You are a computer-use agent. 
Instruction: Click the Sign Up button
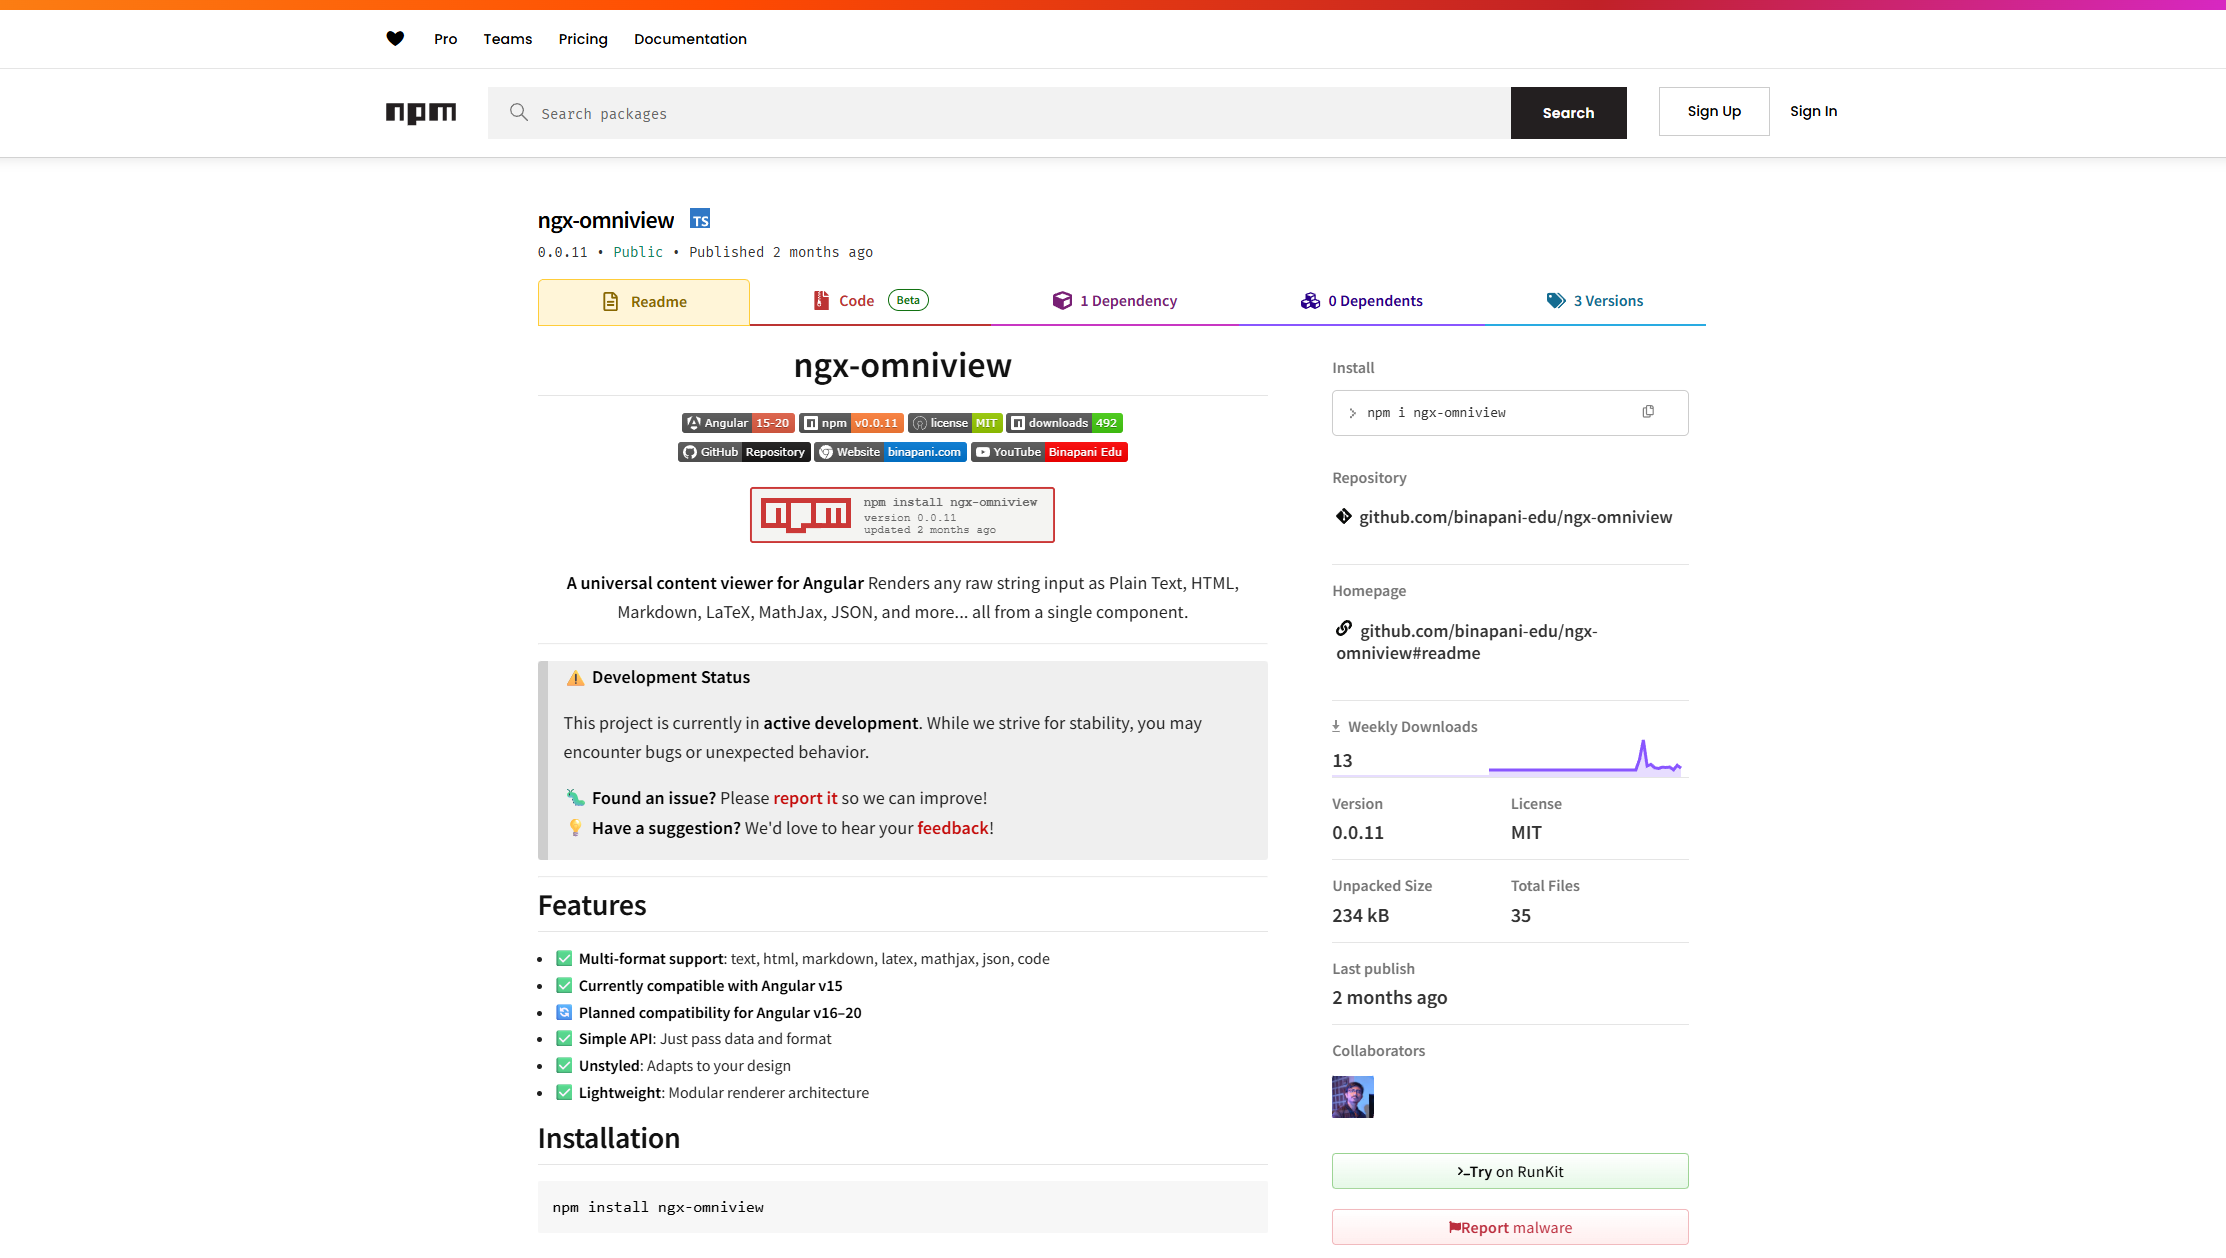1714,112
